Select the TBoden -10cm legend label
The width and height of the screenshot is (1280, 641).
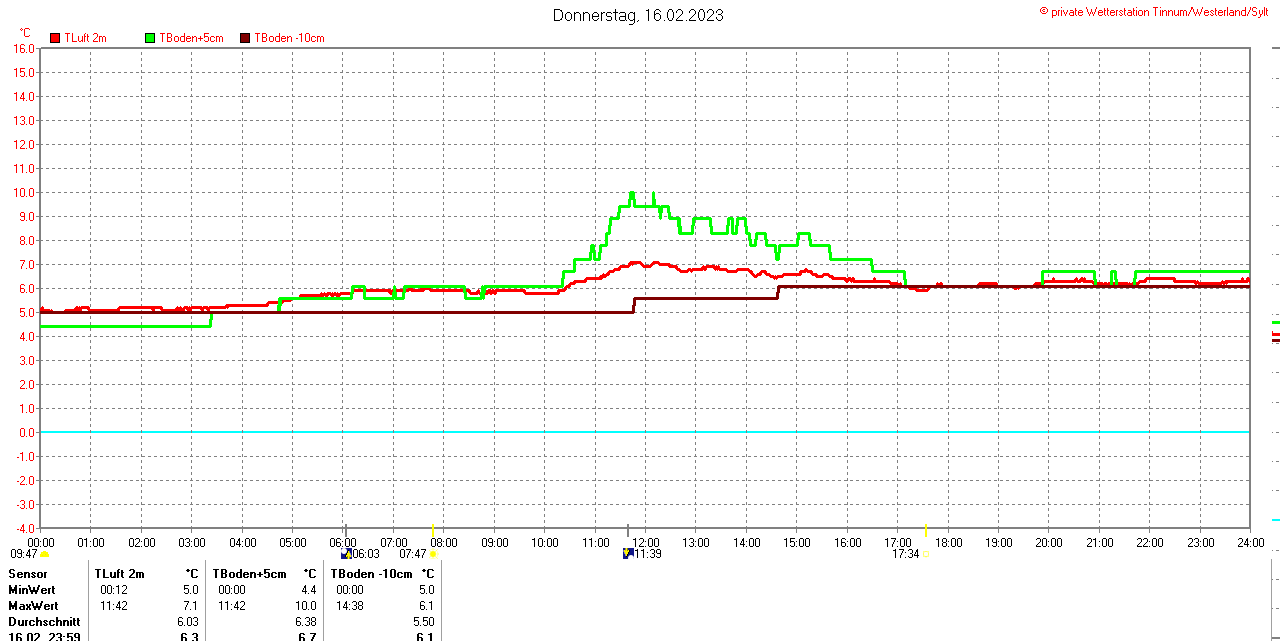click(289, 38)
